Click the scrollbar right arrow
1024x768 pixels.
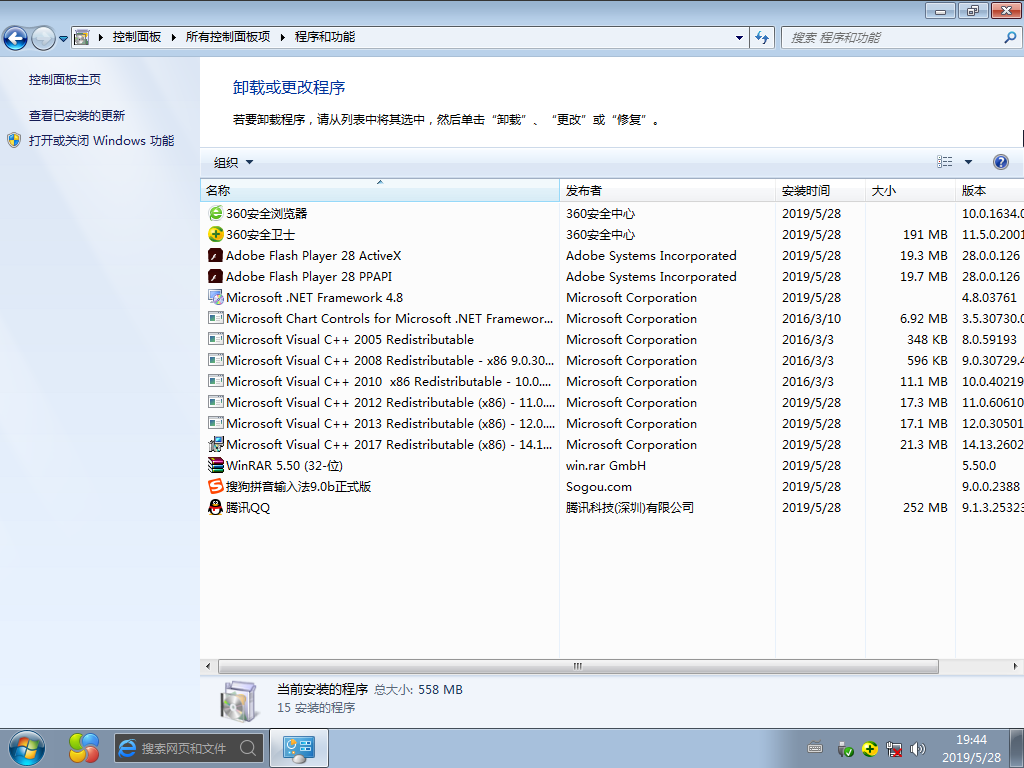click(1015, 666)
